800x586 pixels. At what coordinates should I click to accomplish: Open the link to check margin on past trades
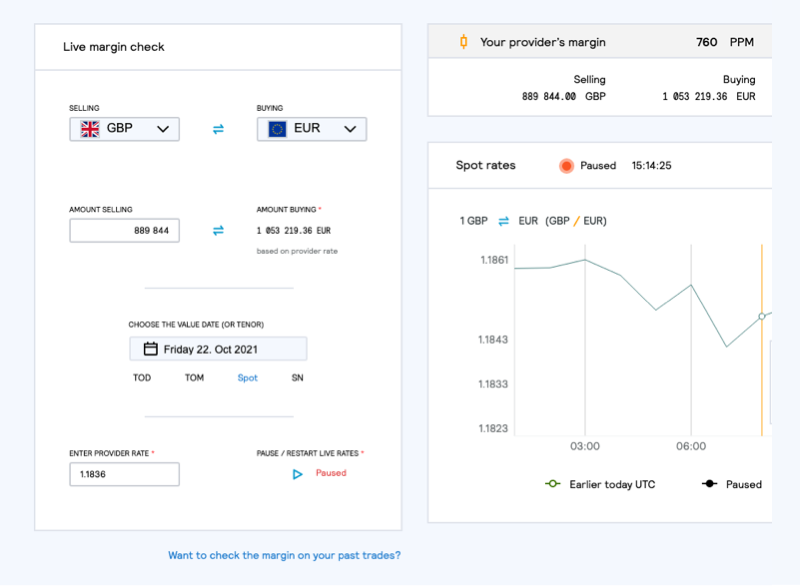pyautogui.click(x=284, y=554)
